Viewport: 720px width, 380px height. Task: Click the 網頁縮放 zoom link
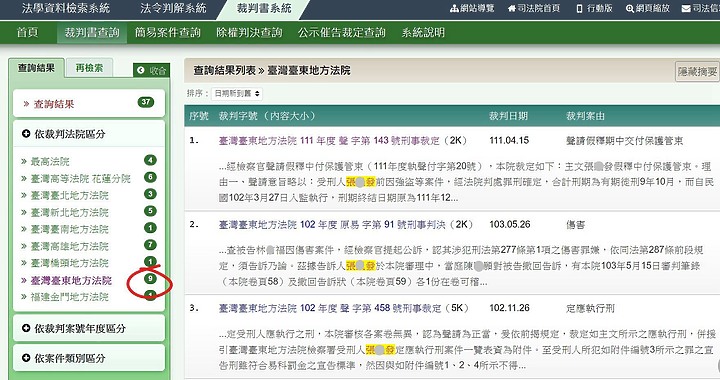pyautogui.click(x=648, y=8)
